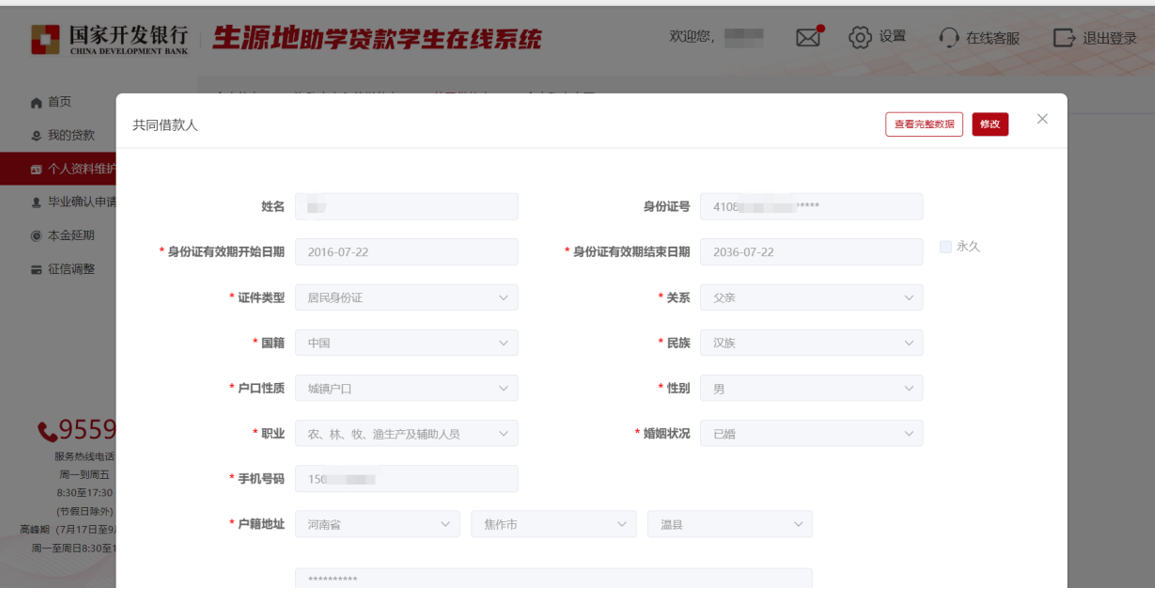1155x611 pixels.
Task: Close the 共同借款人 dialog
Action: (x=1042, y=119)
